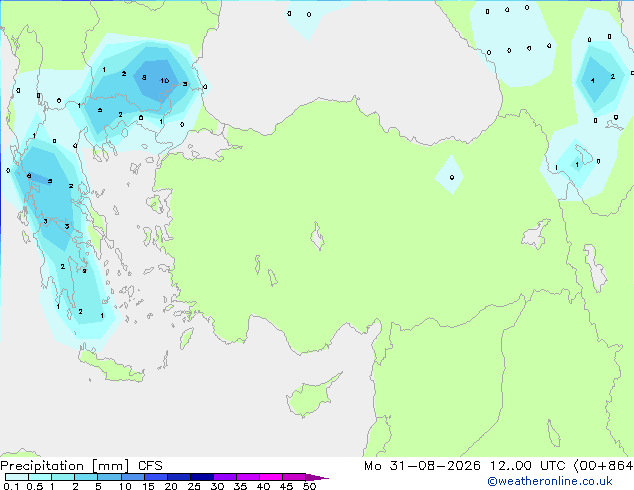Pick the purple swatch between 30 and 35
This screenshot has height=490, width=634.
tap(224, 477)
